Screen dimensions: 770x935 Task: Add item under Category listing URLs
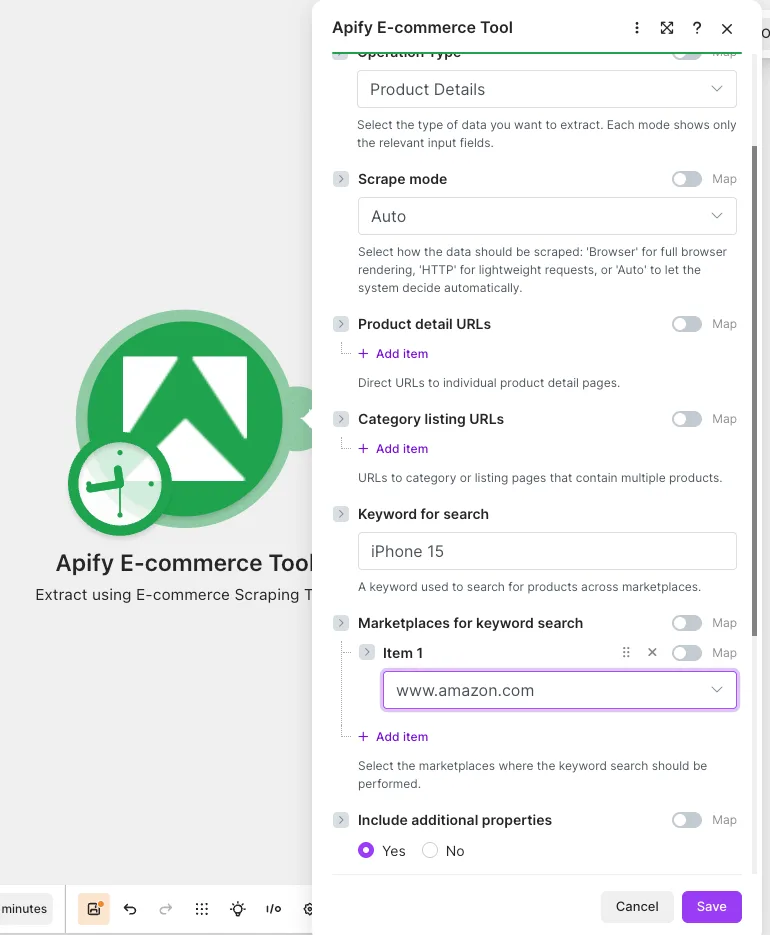(393, 448)
